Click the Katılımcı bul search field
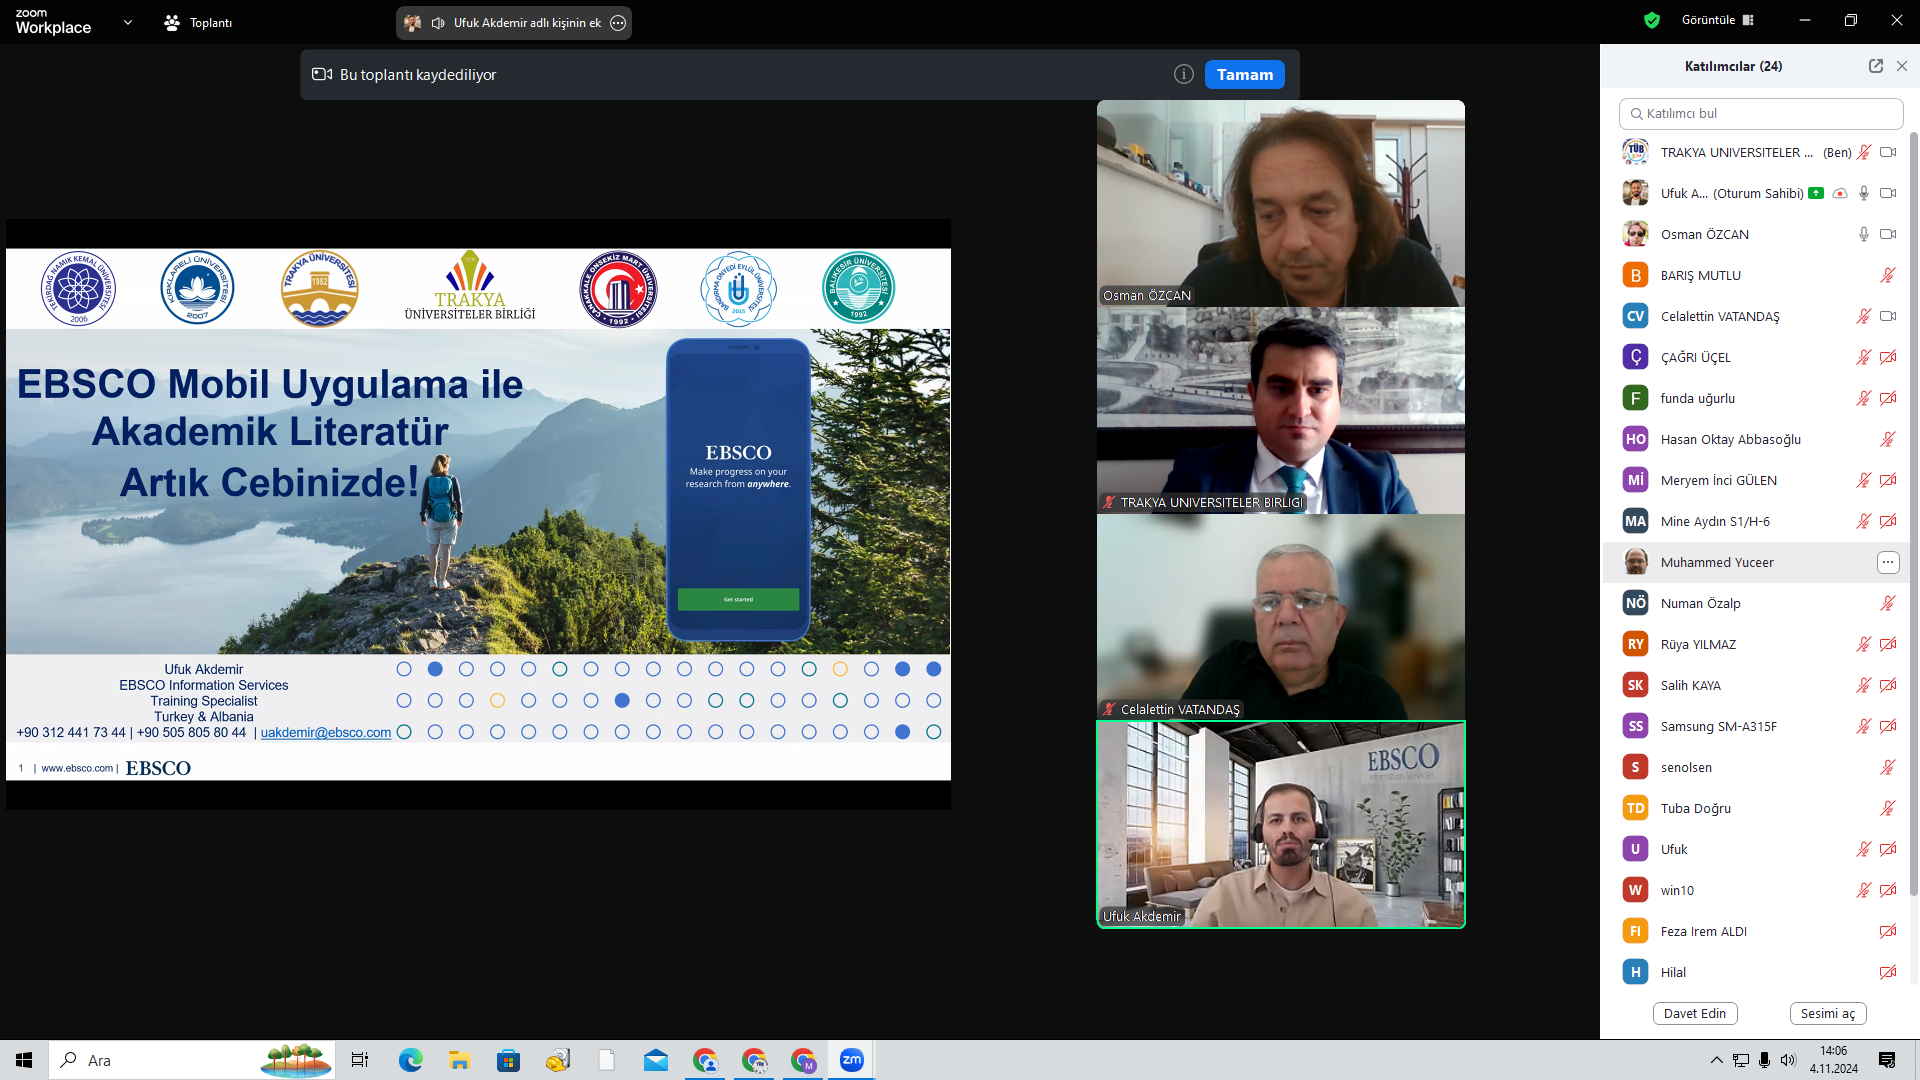 coord(1760,114)
